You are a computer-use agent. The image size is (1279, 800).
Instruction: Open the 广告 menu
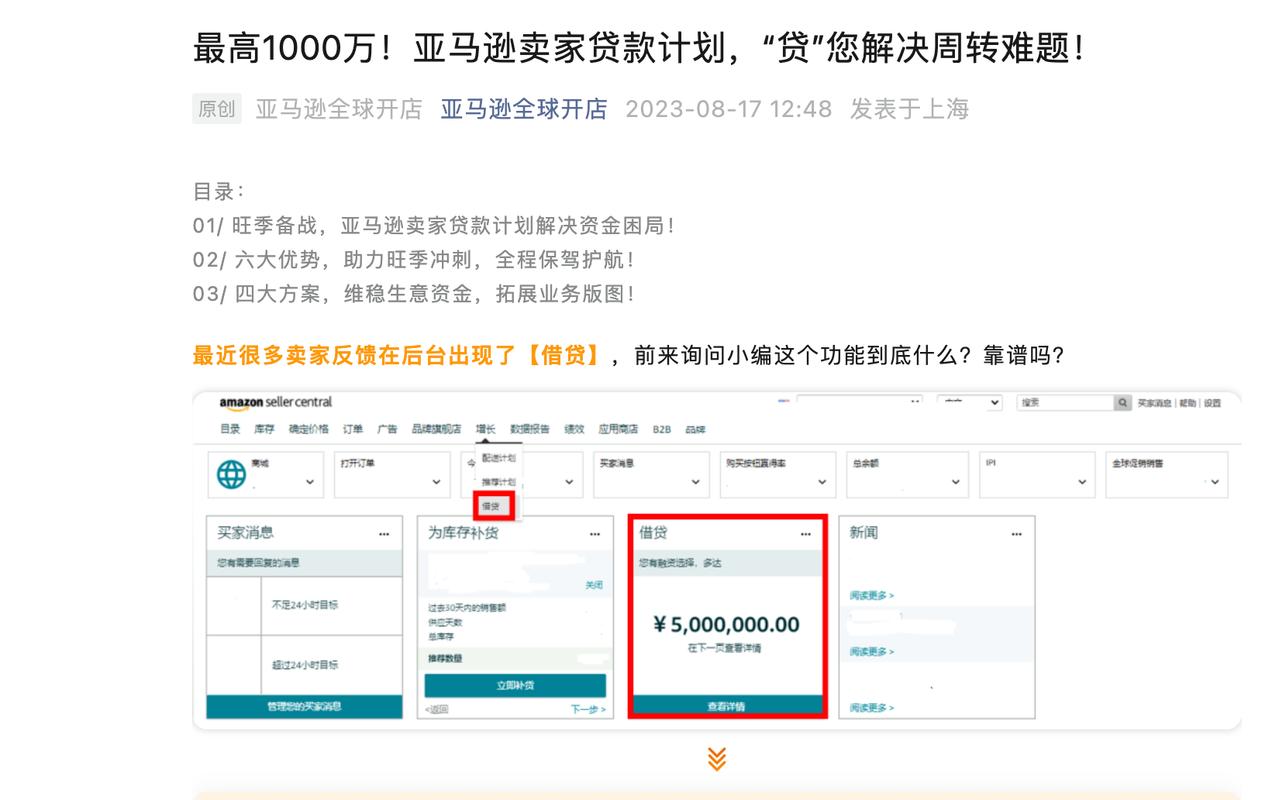click(x=387, y=429)
